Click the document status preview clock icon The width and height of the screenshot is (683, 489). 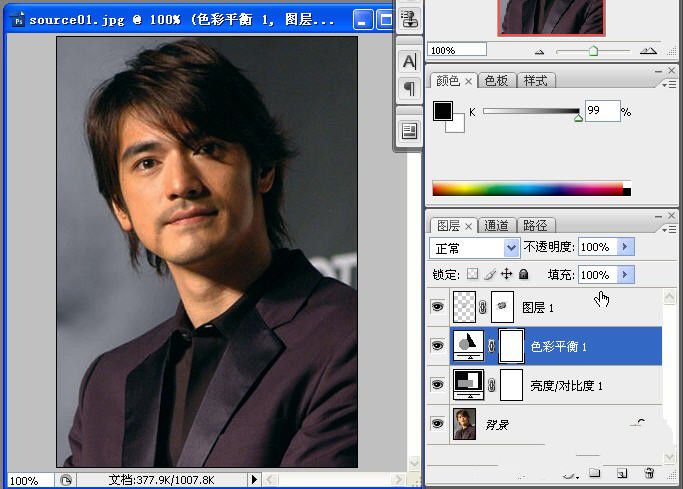66,480
